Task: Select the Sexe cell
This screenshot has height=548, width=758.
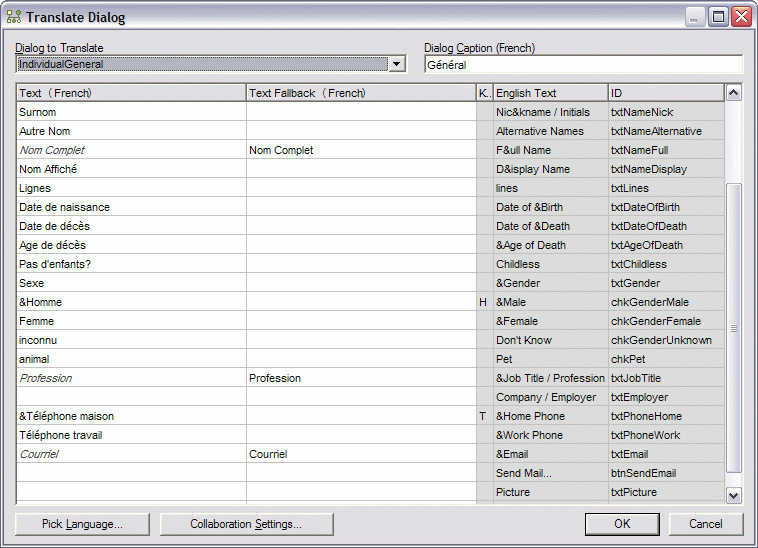Action: click(x=131, y=283)
